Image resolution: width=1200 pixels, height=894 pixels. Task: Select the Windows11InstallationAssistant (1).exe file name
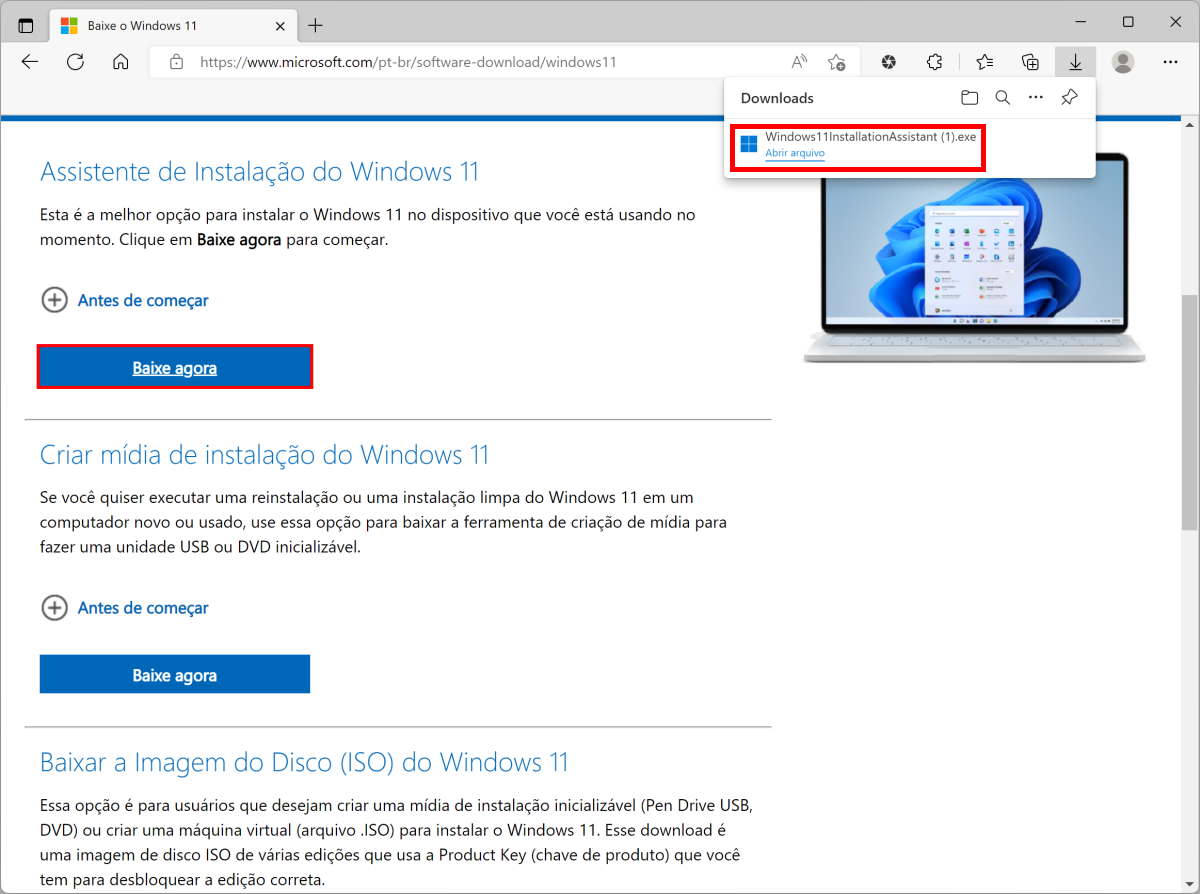[x=870, y=137]
